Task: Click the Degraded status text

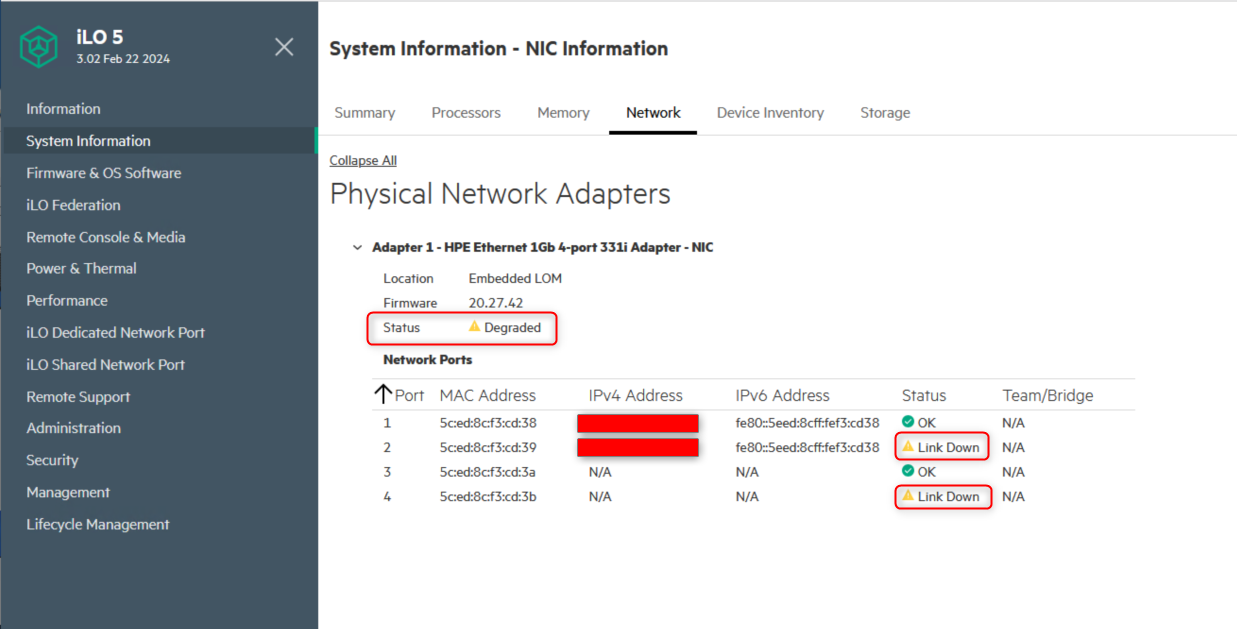Action: pyautogui.click(x=512, y=327)
